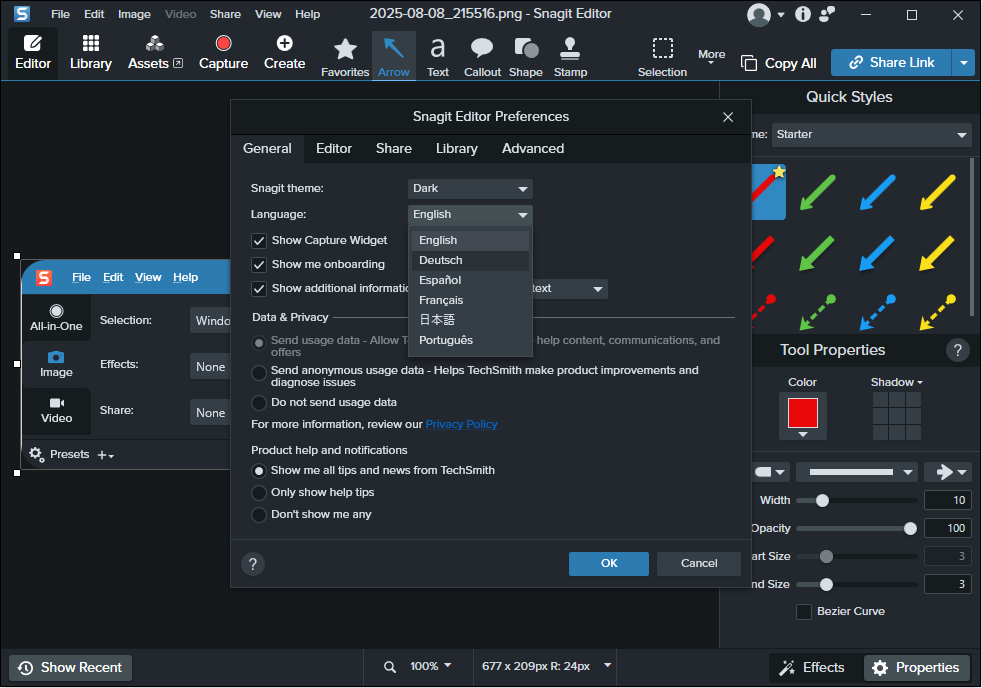Viewport: 982px width, 688px height.
Task: Click the Width slider handle
Action: point(823,501)
